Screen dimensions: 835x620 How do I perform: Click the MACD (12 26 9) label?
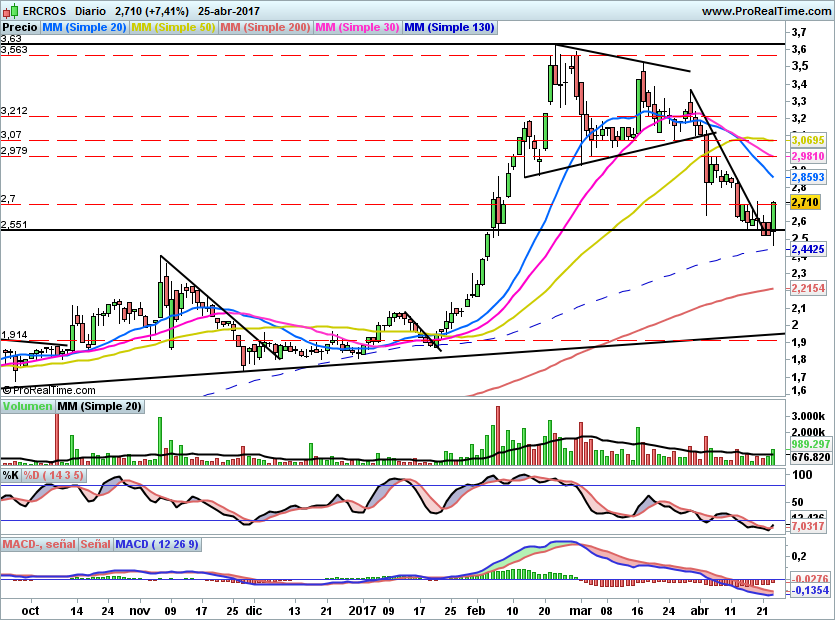[x=157, y=544]
